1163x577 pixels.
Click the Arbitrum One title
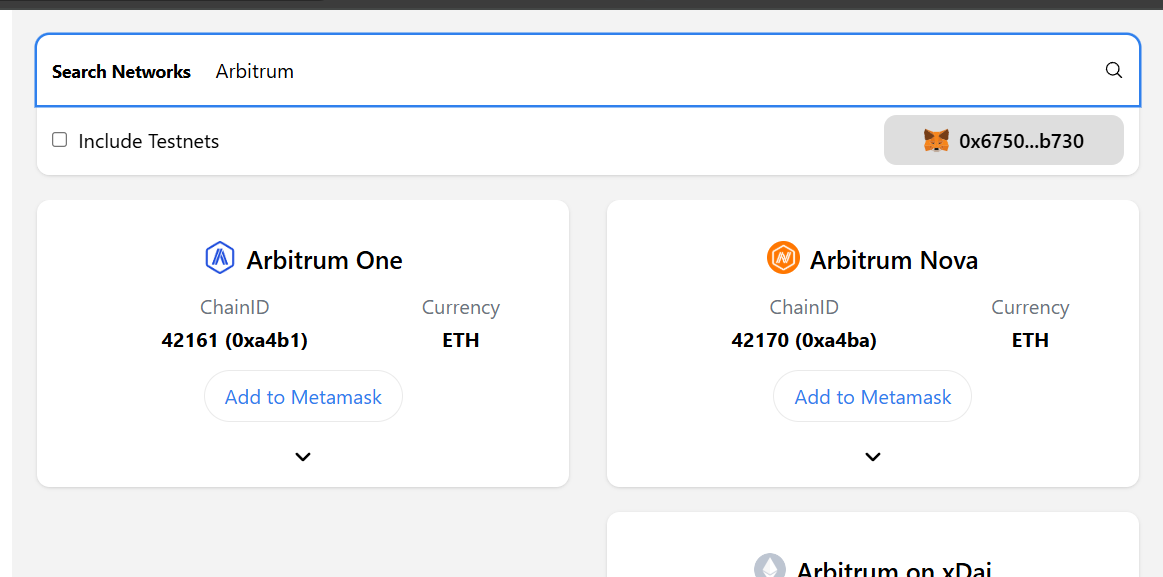coord(324,260)
